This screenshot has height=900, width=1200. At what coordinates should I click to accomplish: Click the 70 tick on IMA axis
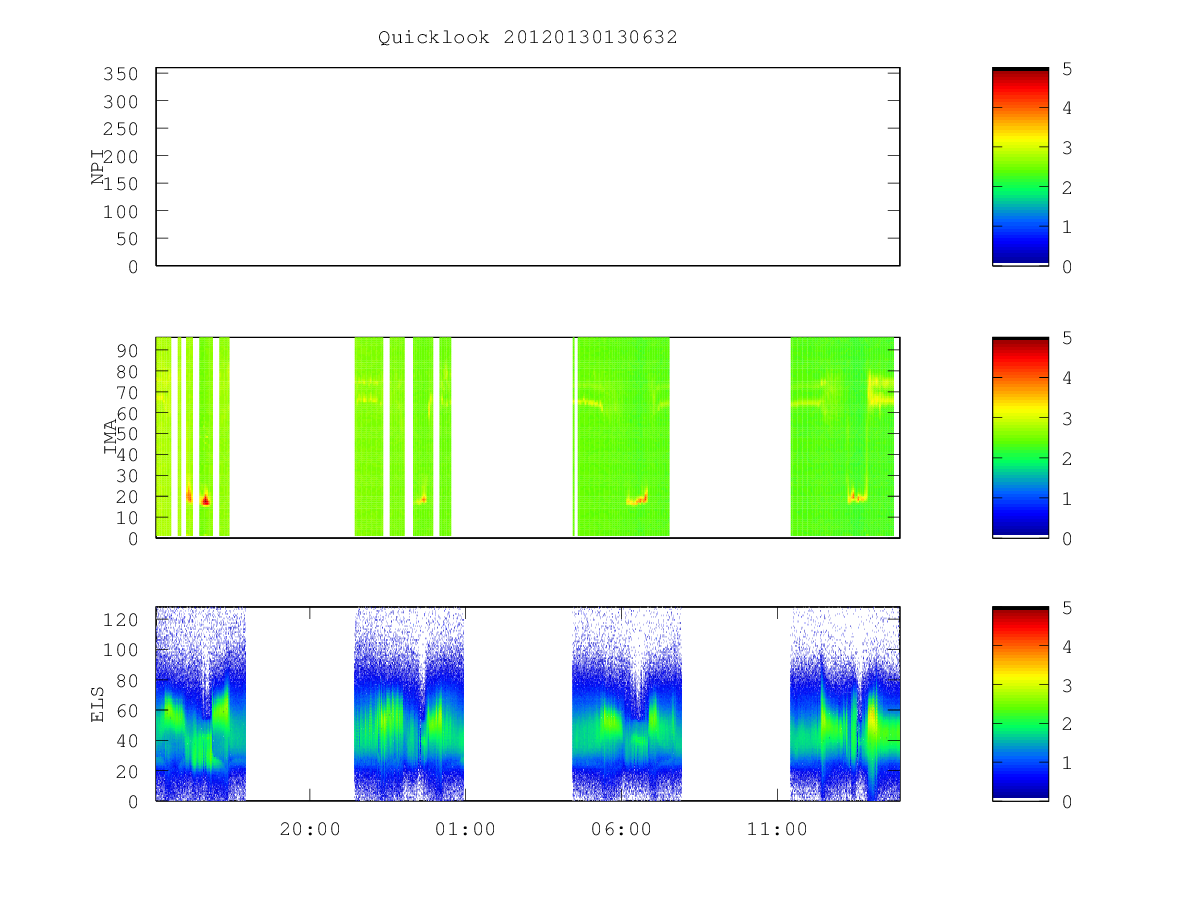(128, 392)
